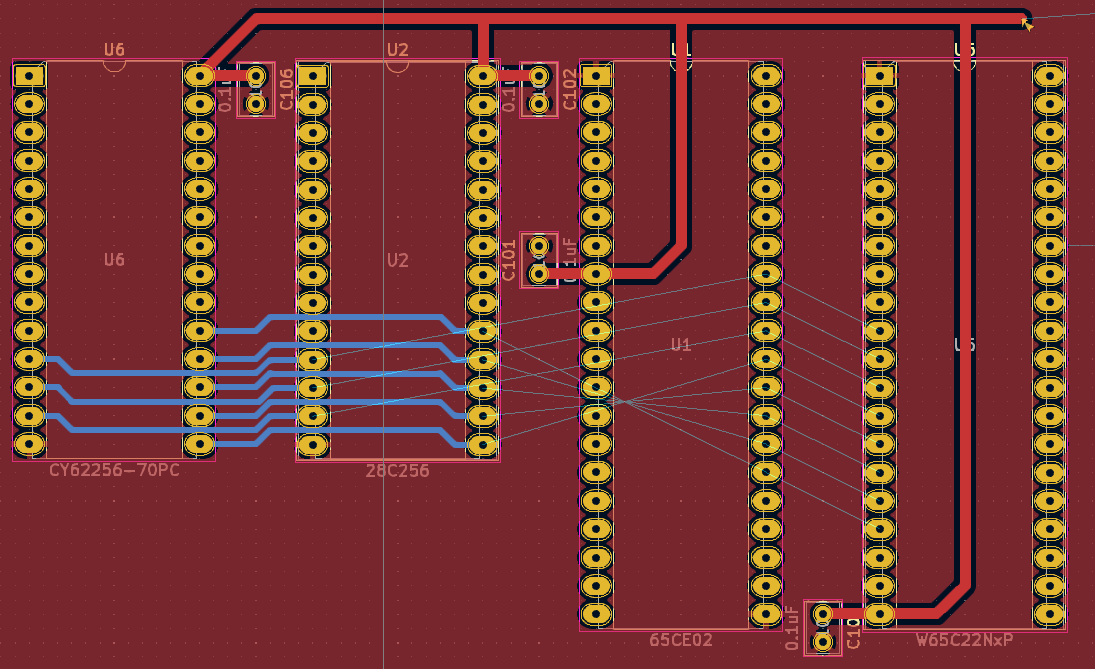The width and height of the screenshot is (1095, 669).
Task: Click the square pin 1 pad of U6
Action: click(x=29, y=75)
